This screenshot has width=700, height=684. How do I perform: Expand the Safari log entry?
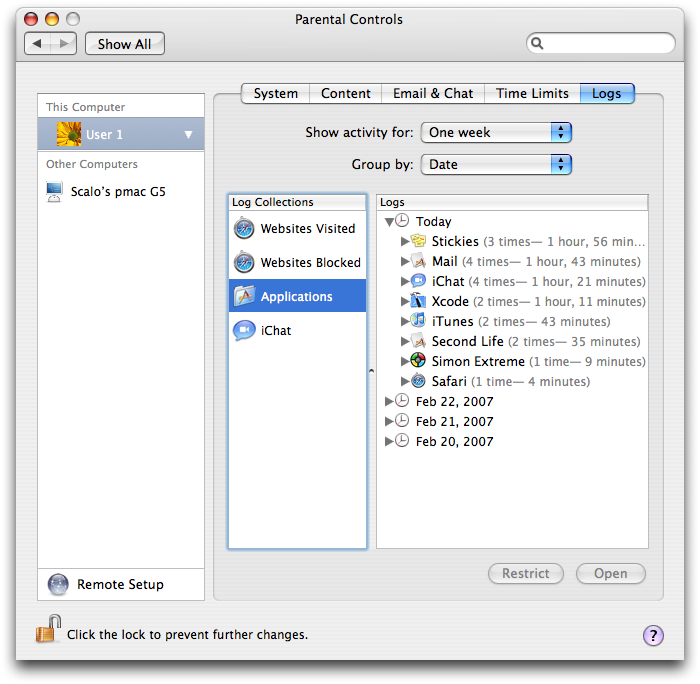pyautogui.click(x=404, y=381)
